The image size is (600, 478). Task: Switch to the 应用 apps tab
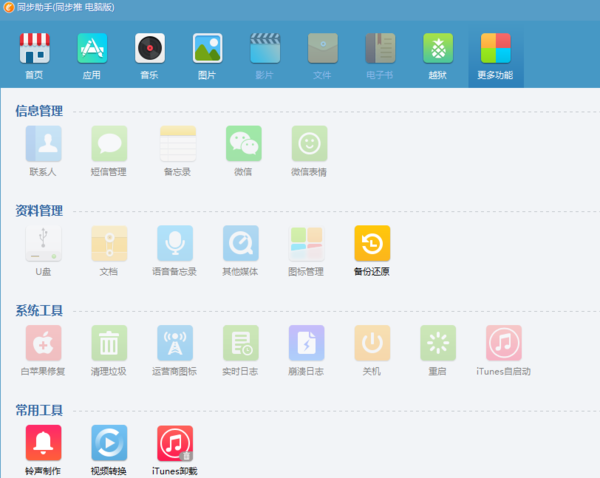[x=92, y=56]
